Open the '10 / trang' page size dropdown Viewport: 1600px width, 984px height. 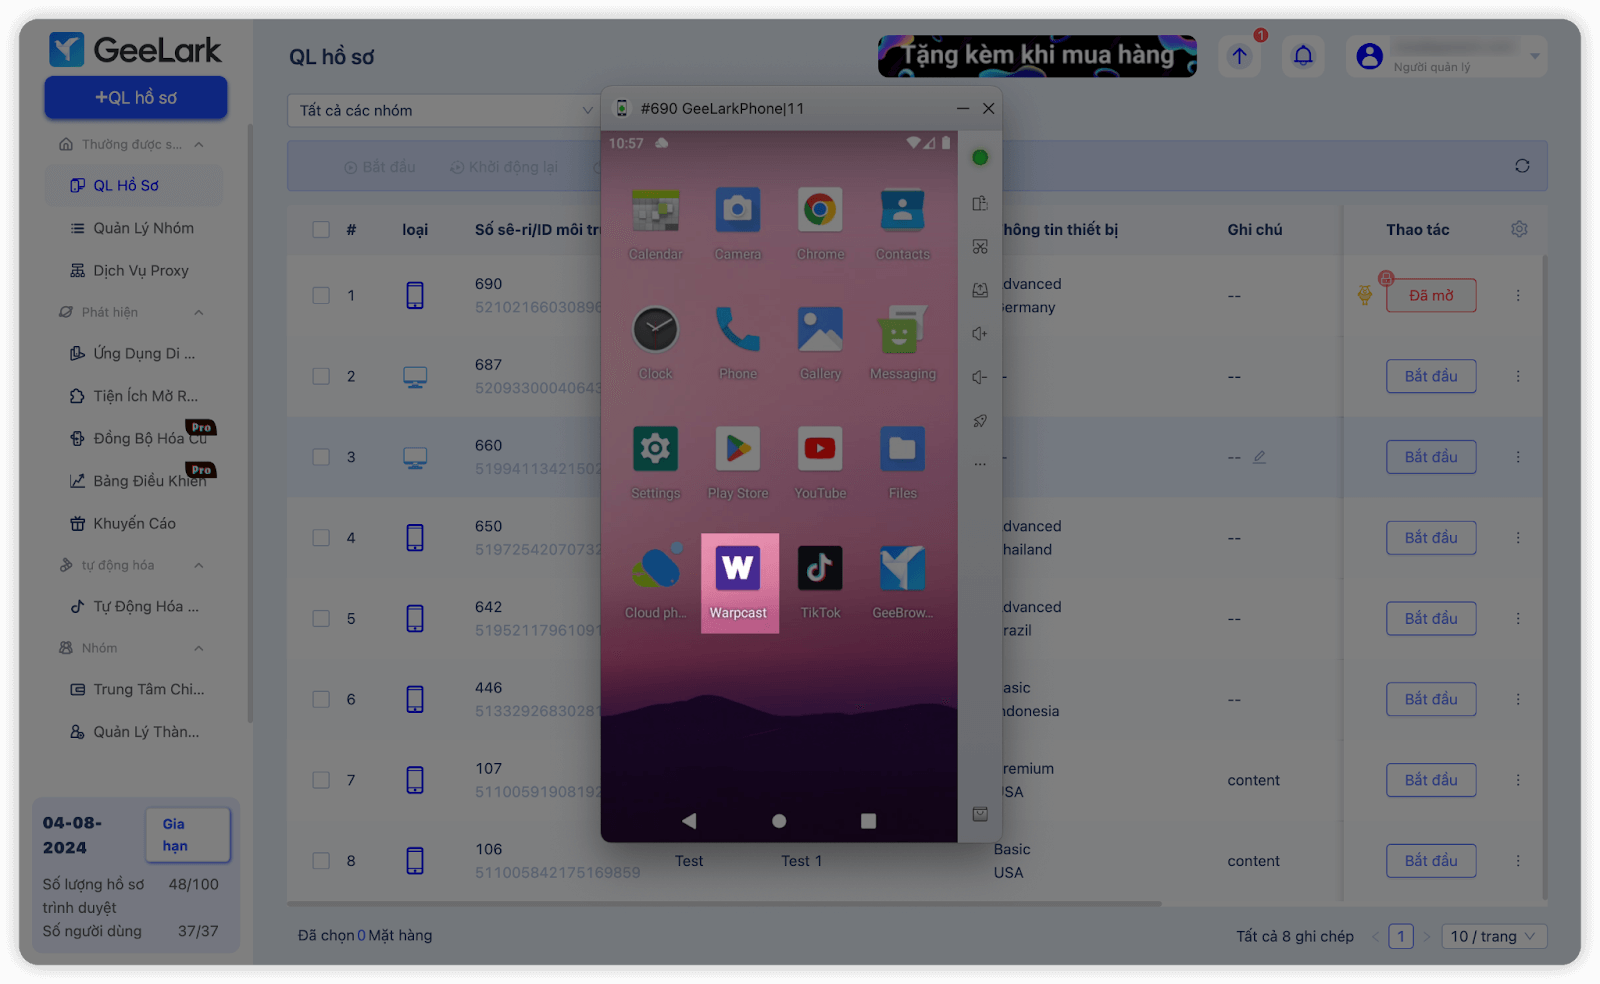1496,936
